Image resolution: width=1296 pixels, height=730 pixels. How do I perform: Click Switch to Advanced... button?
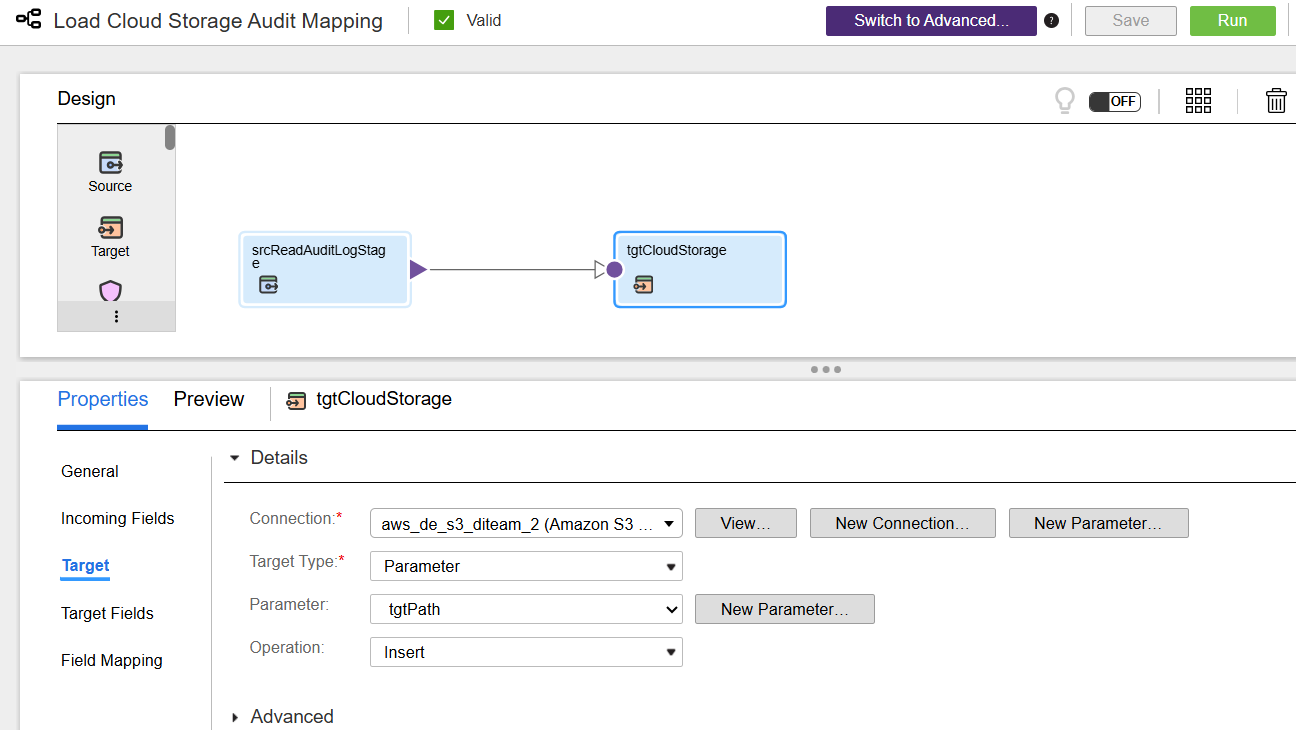point(931,21)
